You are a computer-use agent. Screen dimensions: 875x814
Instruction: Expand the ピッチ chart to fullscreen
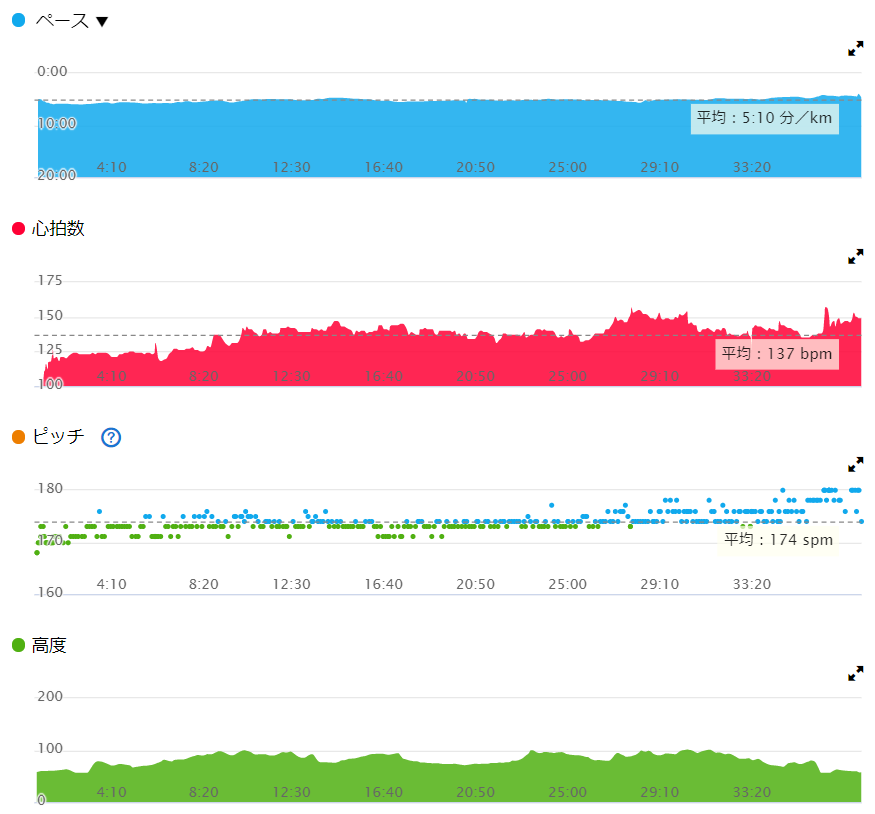[855, 465]
